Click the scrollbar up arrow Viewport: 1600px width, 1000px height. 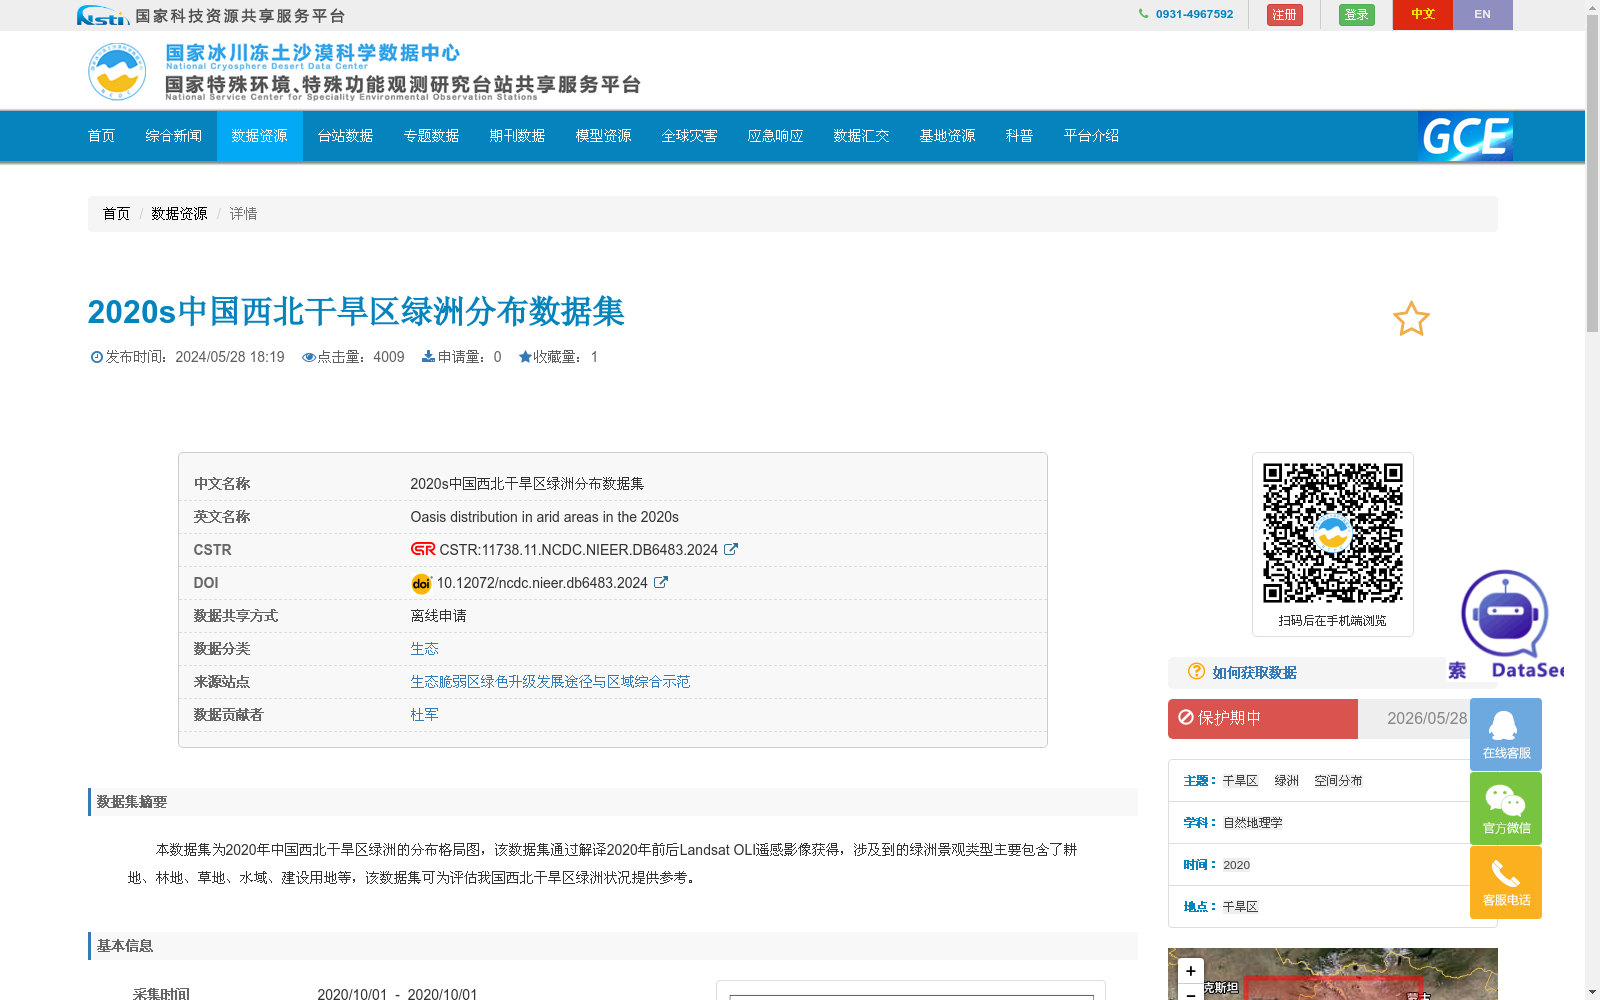click(1592, 7)
